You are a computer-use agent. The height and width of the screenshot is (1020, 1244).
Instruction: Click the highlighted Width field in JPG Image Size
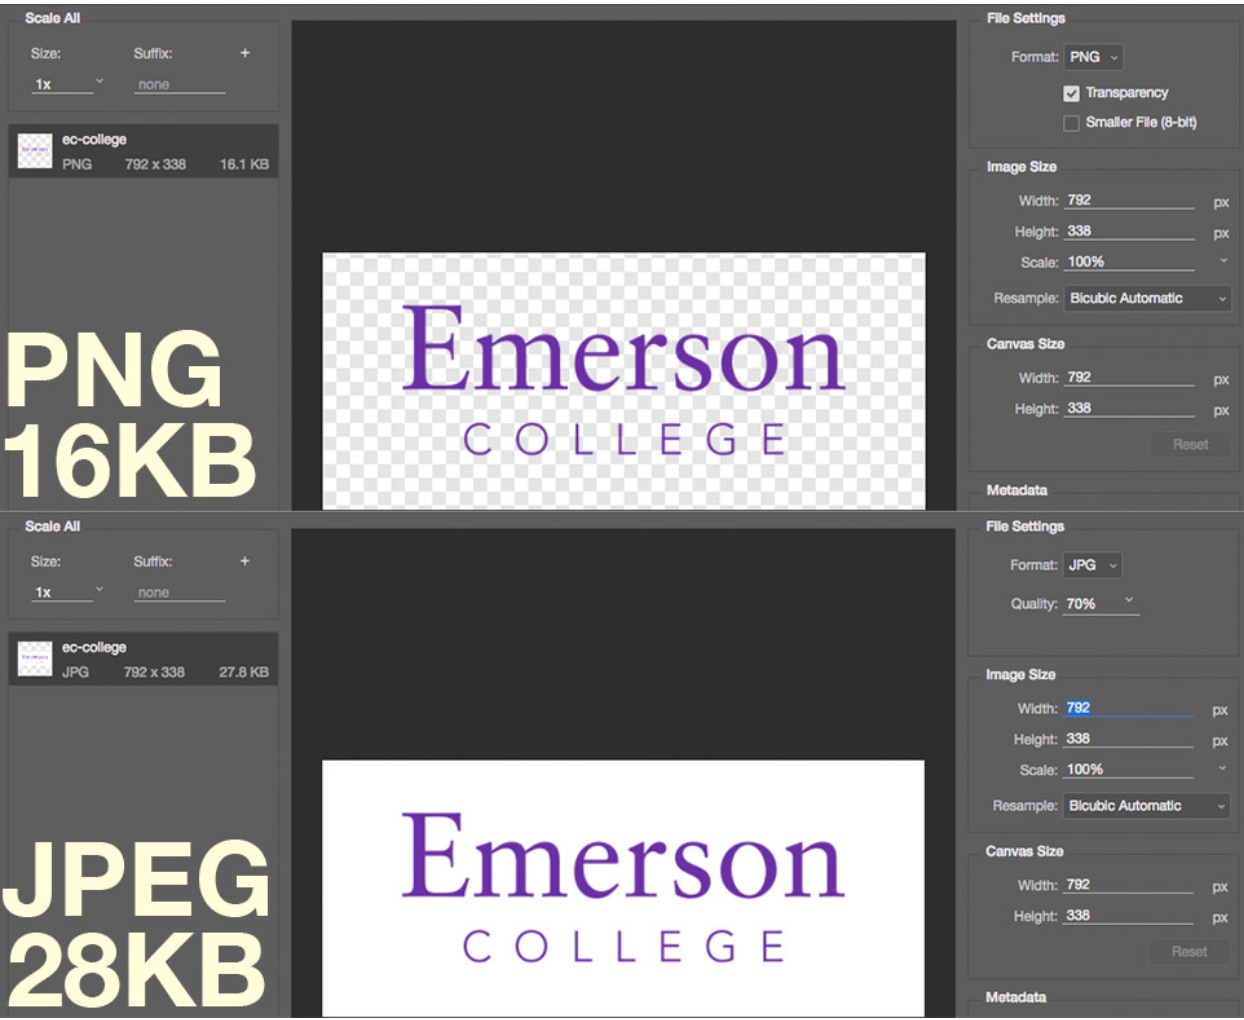[x=1128, y=708]
